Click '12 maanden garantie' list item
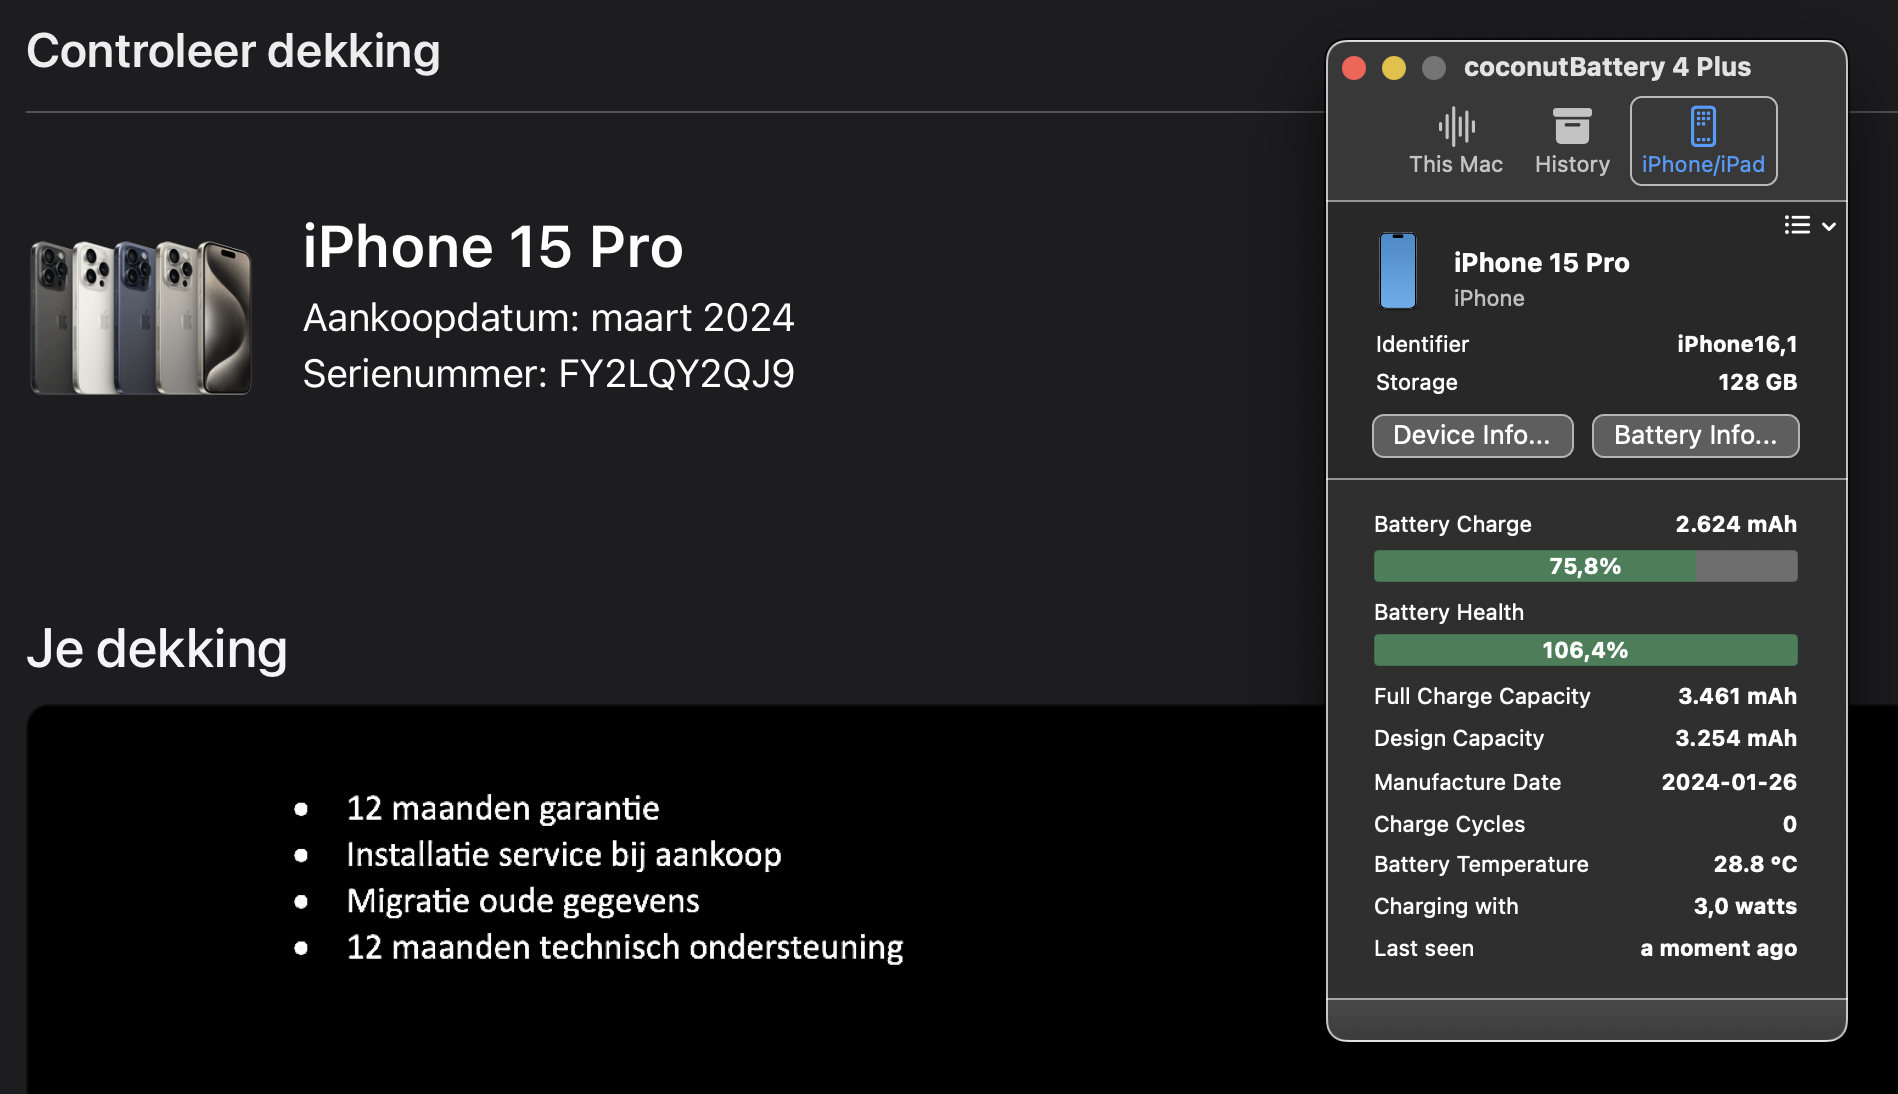 tap(502, 808)
